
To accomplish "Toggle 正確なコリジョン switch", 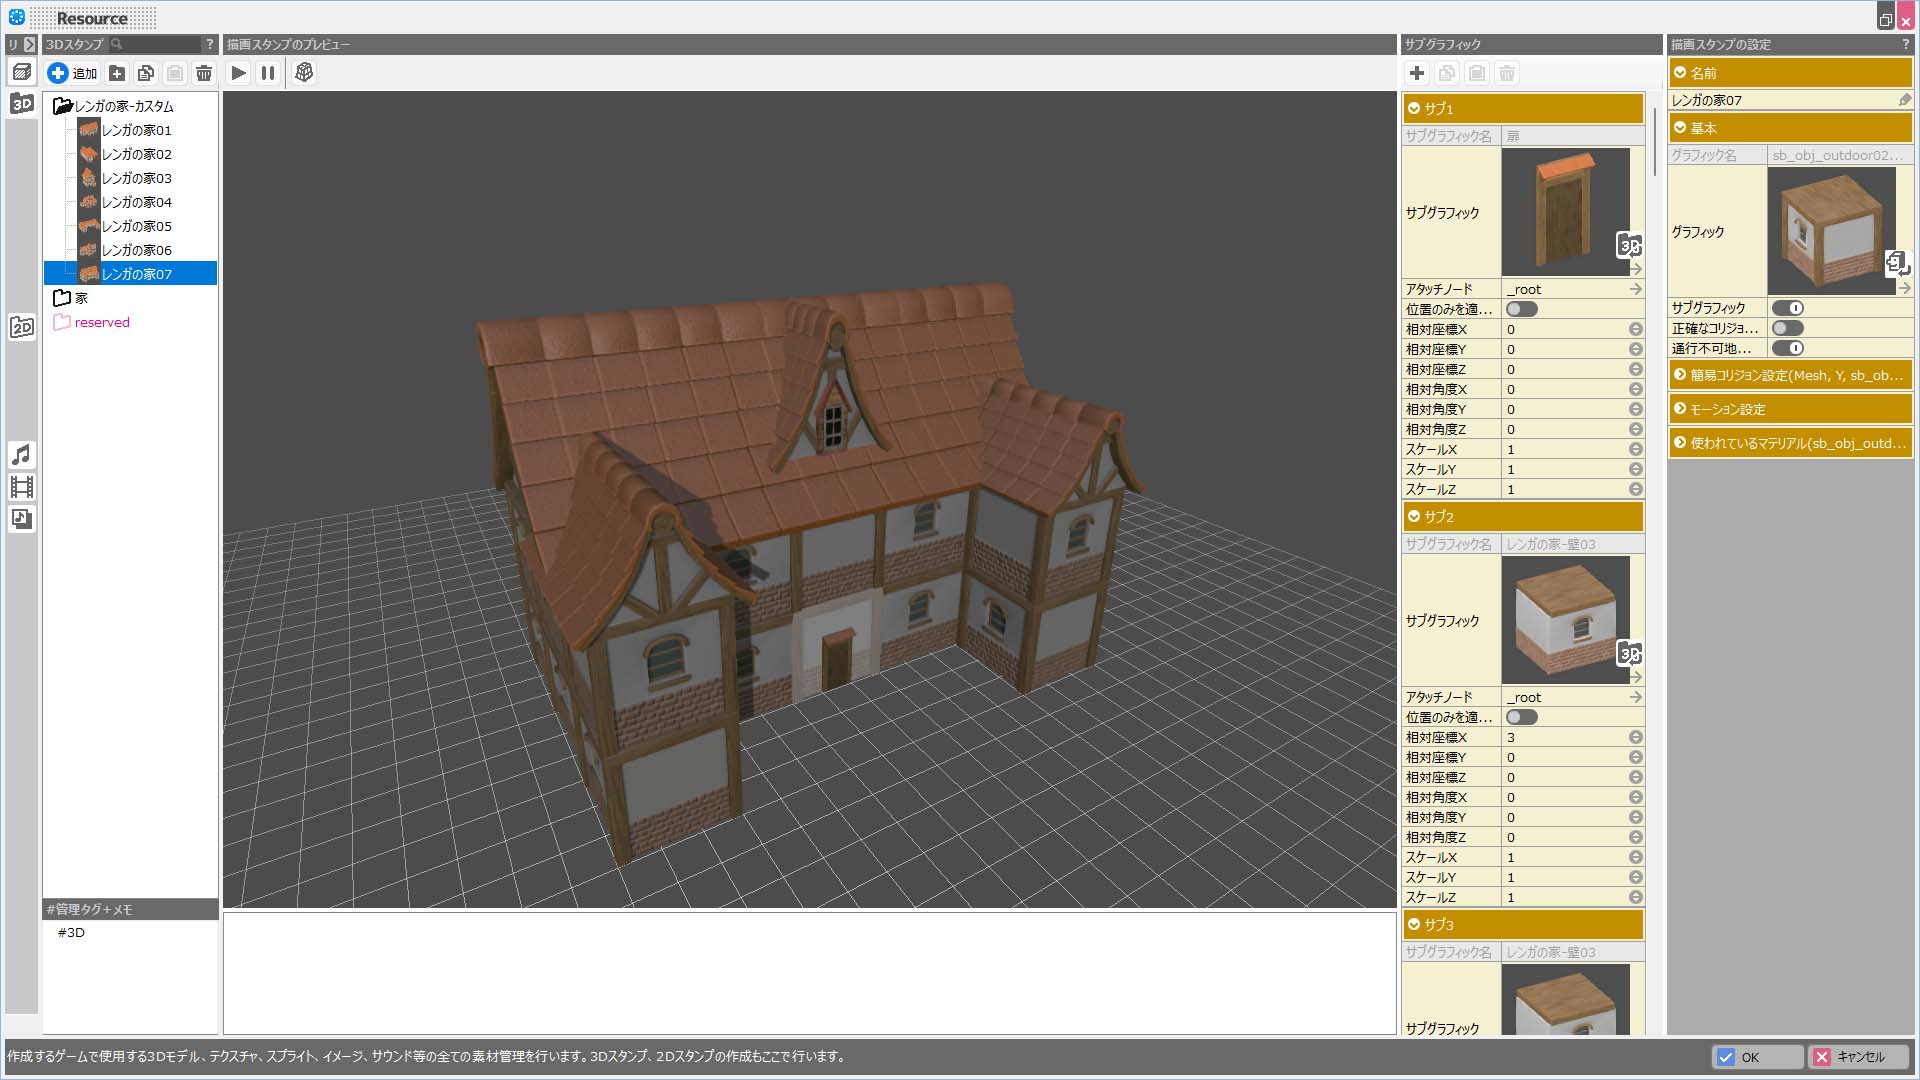I will [1788, 328].
